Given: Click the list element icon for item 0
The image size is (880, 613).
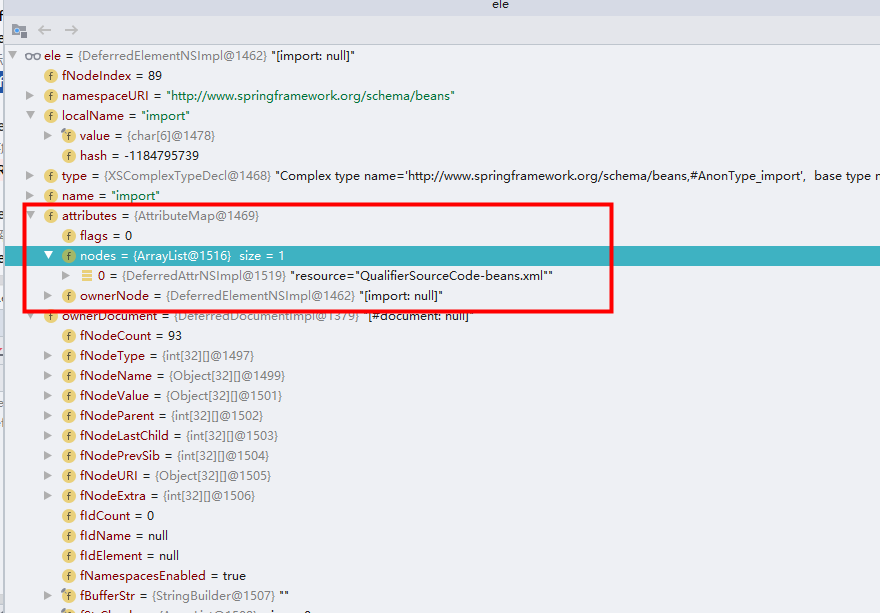Looking at the screenshot, I should tap(87, 276).
